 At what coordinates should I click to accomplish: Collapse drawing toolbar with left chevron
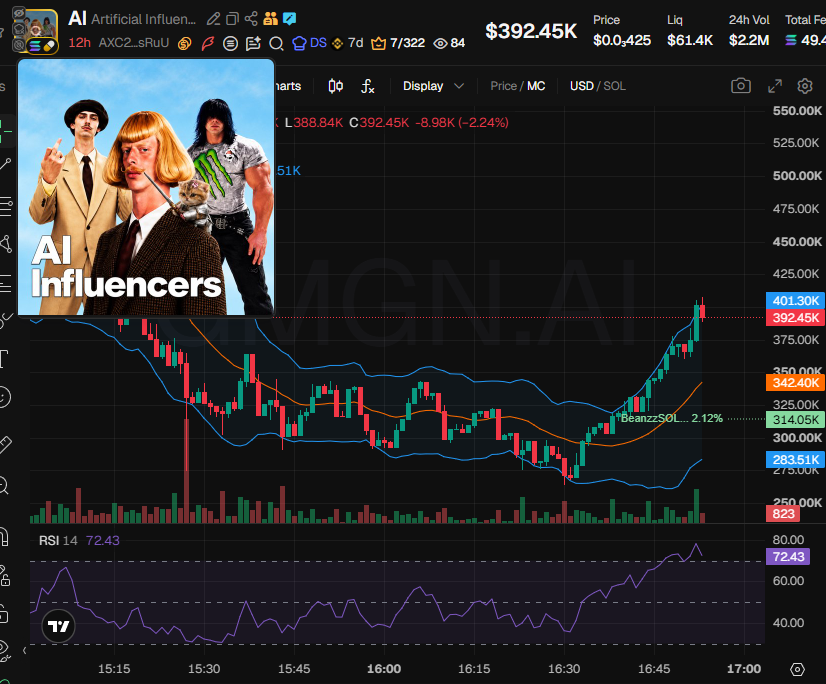tap(24, 651)
